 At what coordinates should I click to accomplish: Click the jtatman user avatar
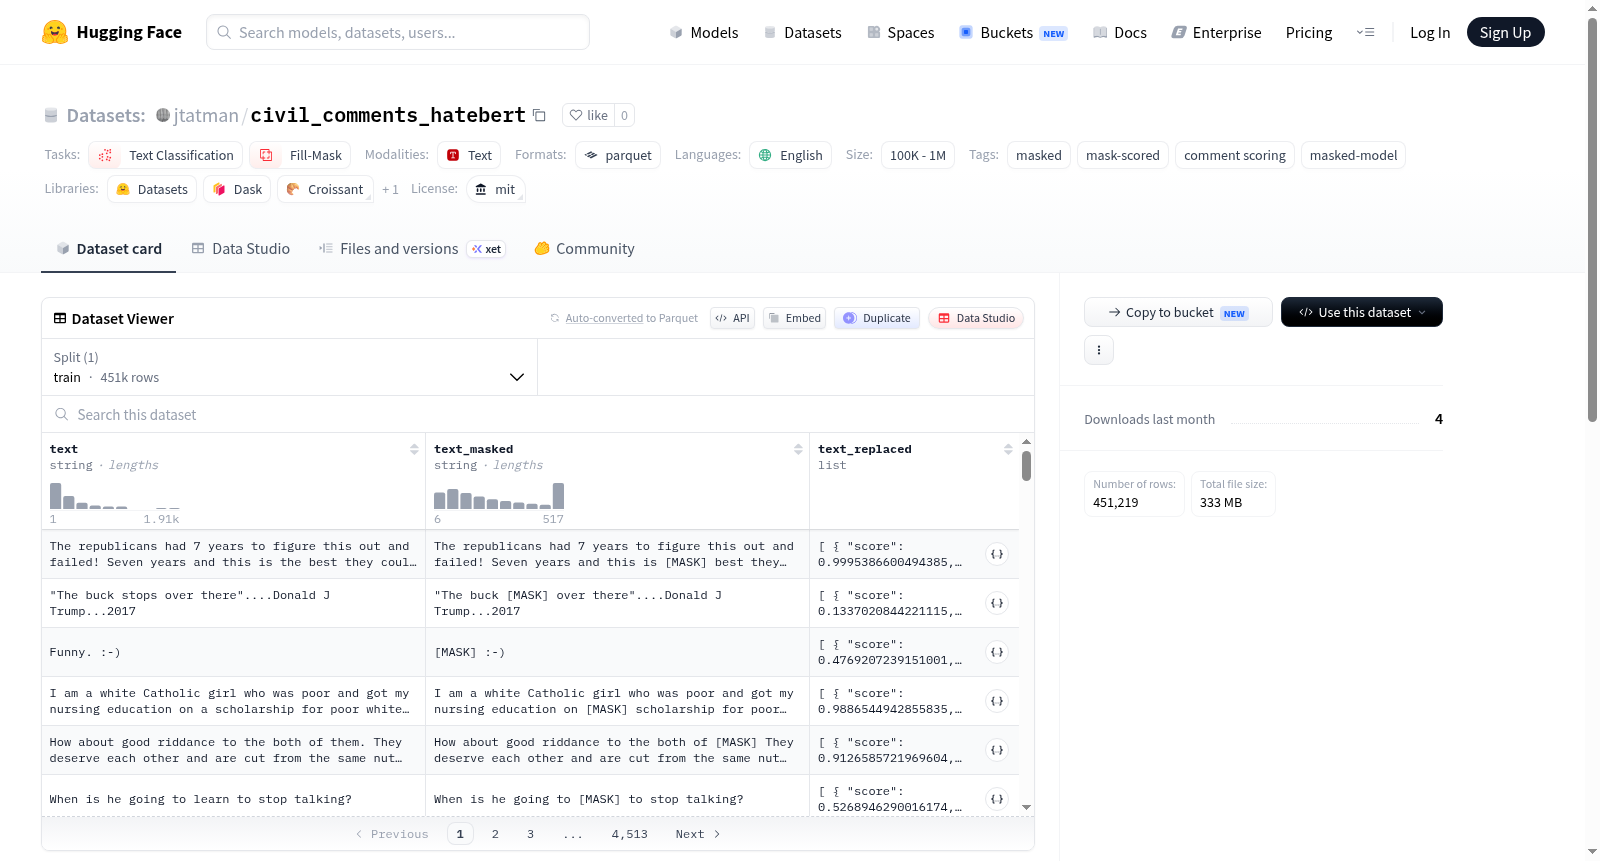coord(163,115)
